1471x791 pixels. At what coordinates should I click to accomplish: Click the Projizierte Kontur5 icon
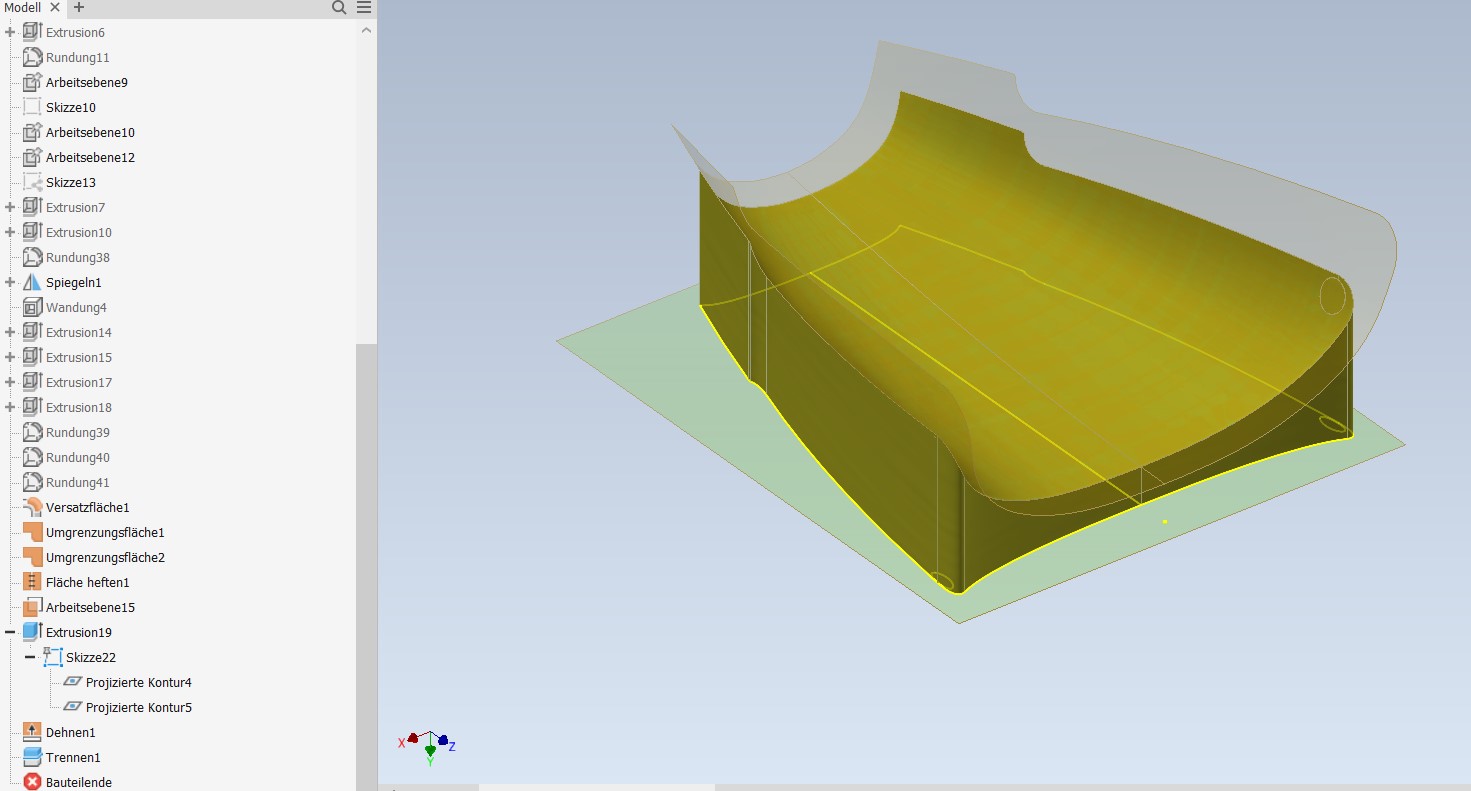coord(73,707)
